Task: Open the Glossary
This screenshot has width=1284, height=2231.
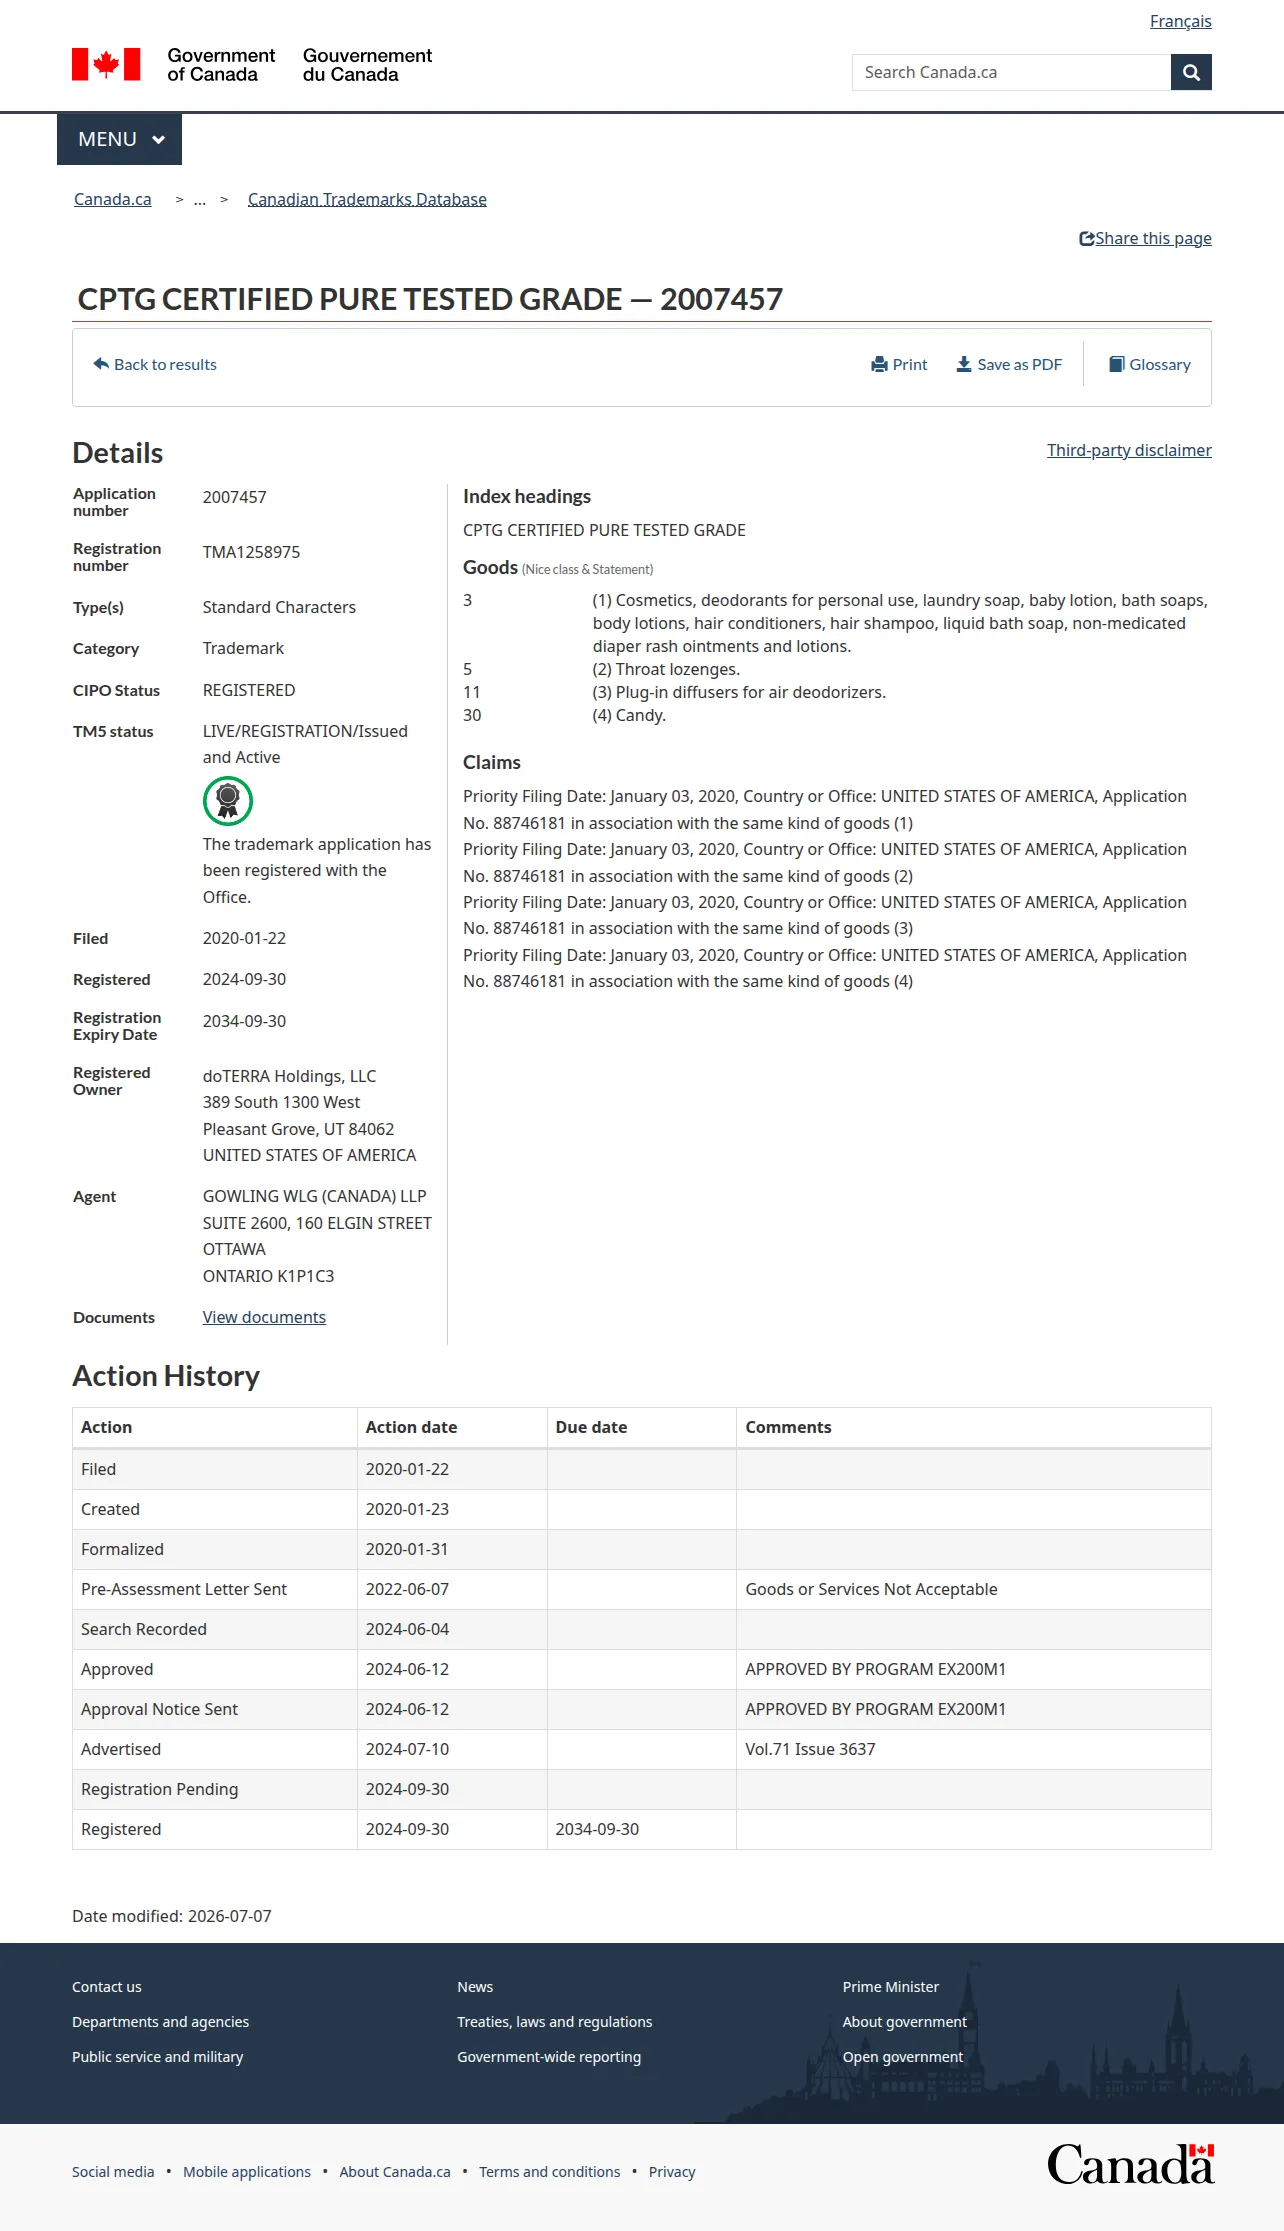Action: point(1150,364)
